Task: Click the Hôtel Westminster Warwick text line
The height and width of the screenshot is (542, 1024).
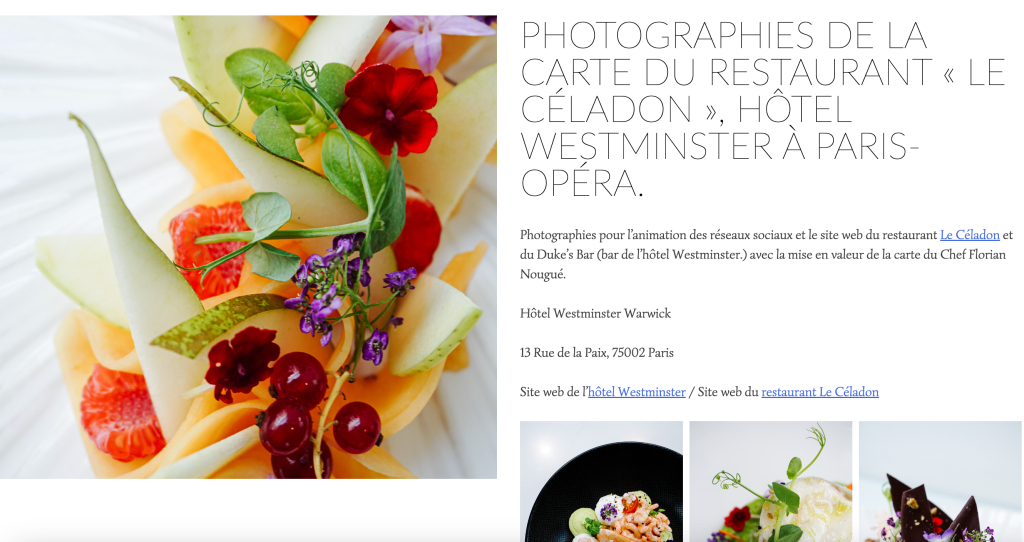Action: 595,313
